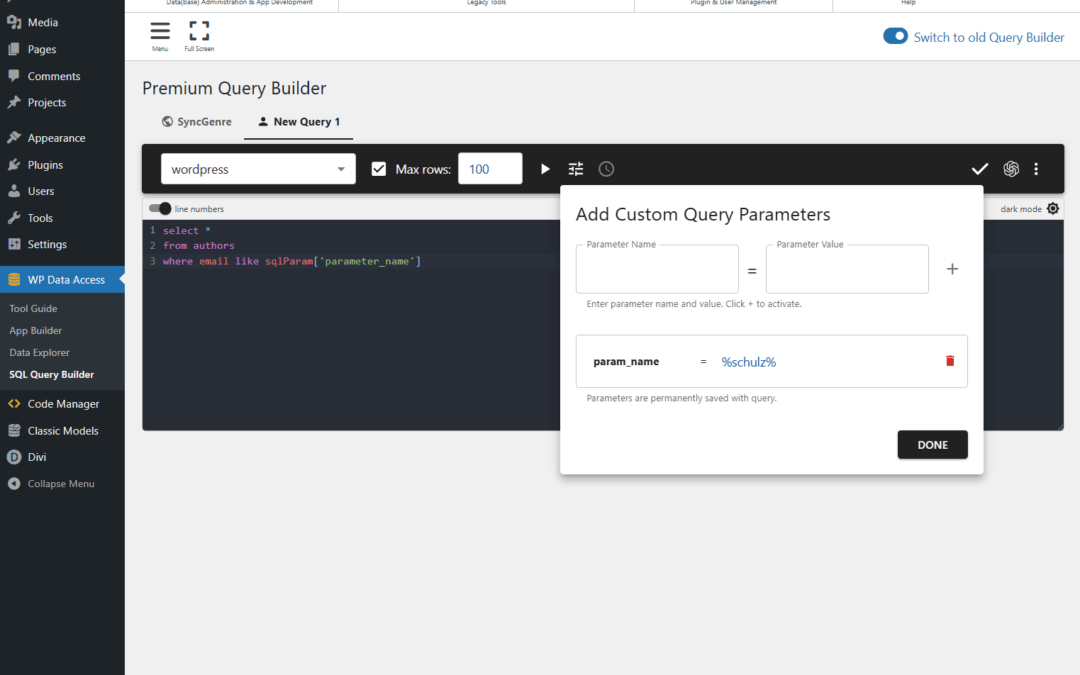The height and width of the screenshot is (675, 1080).
Task: Open SQL Query Builder submenu link
Action: point(52,375)
